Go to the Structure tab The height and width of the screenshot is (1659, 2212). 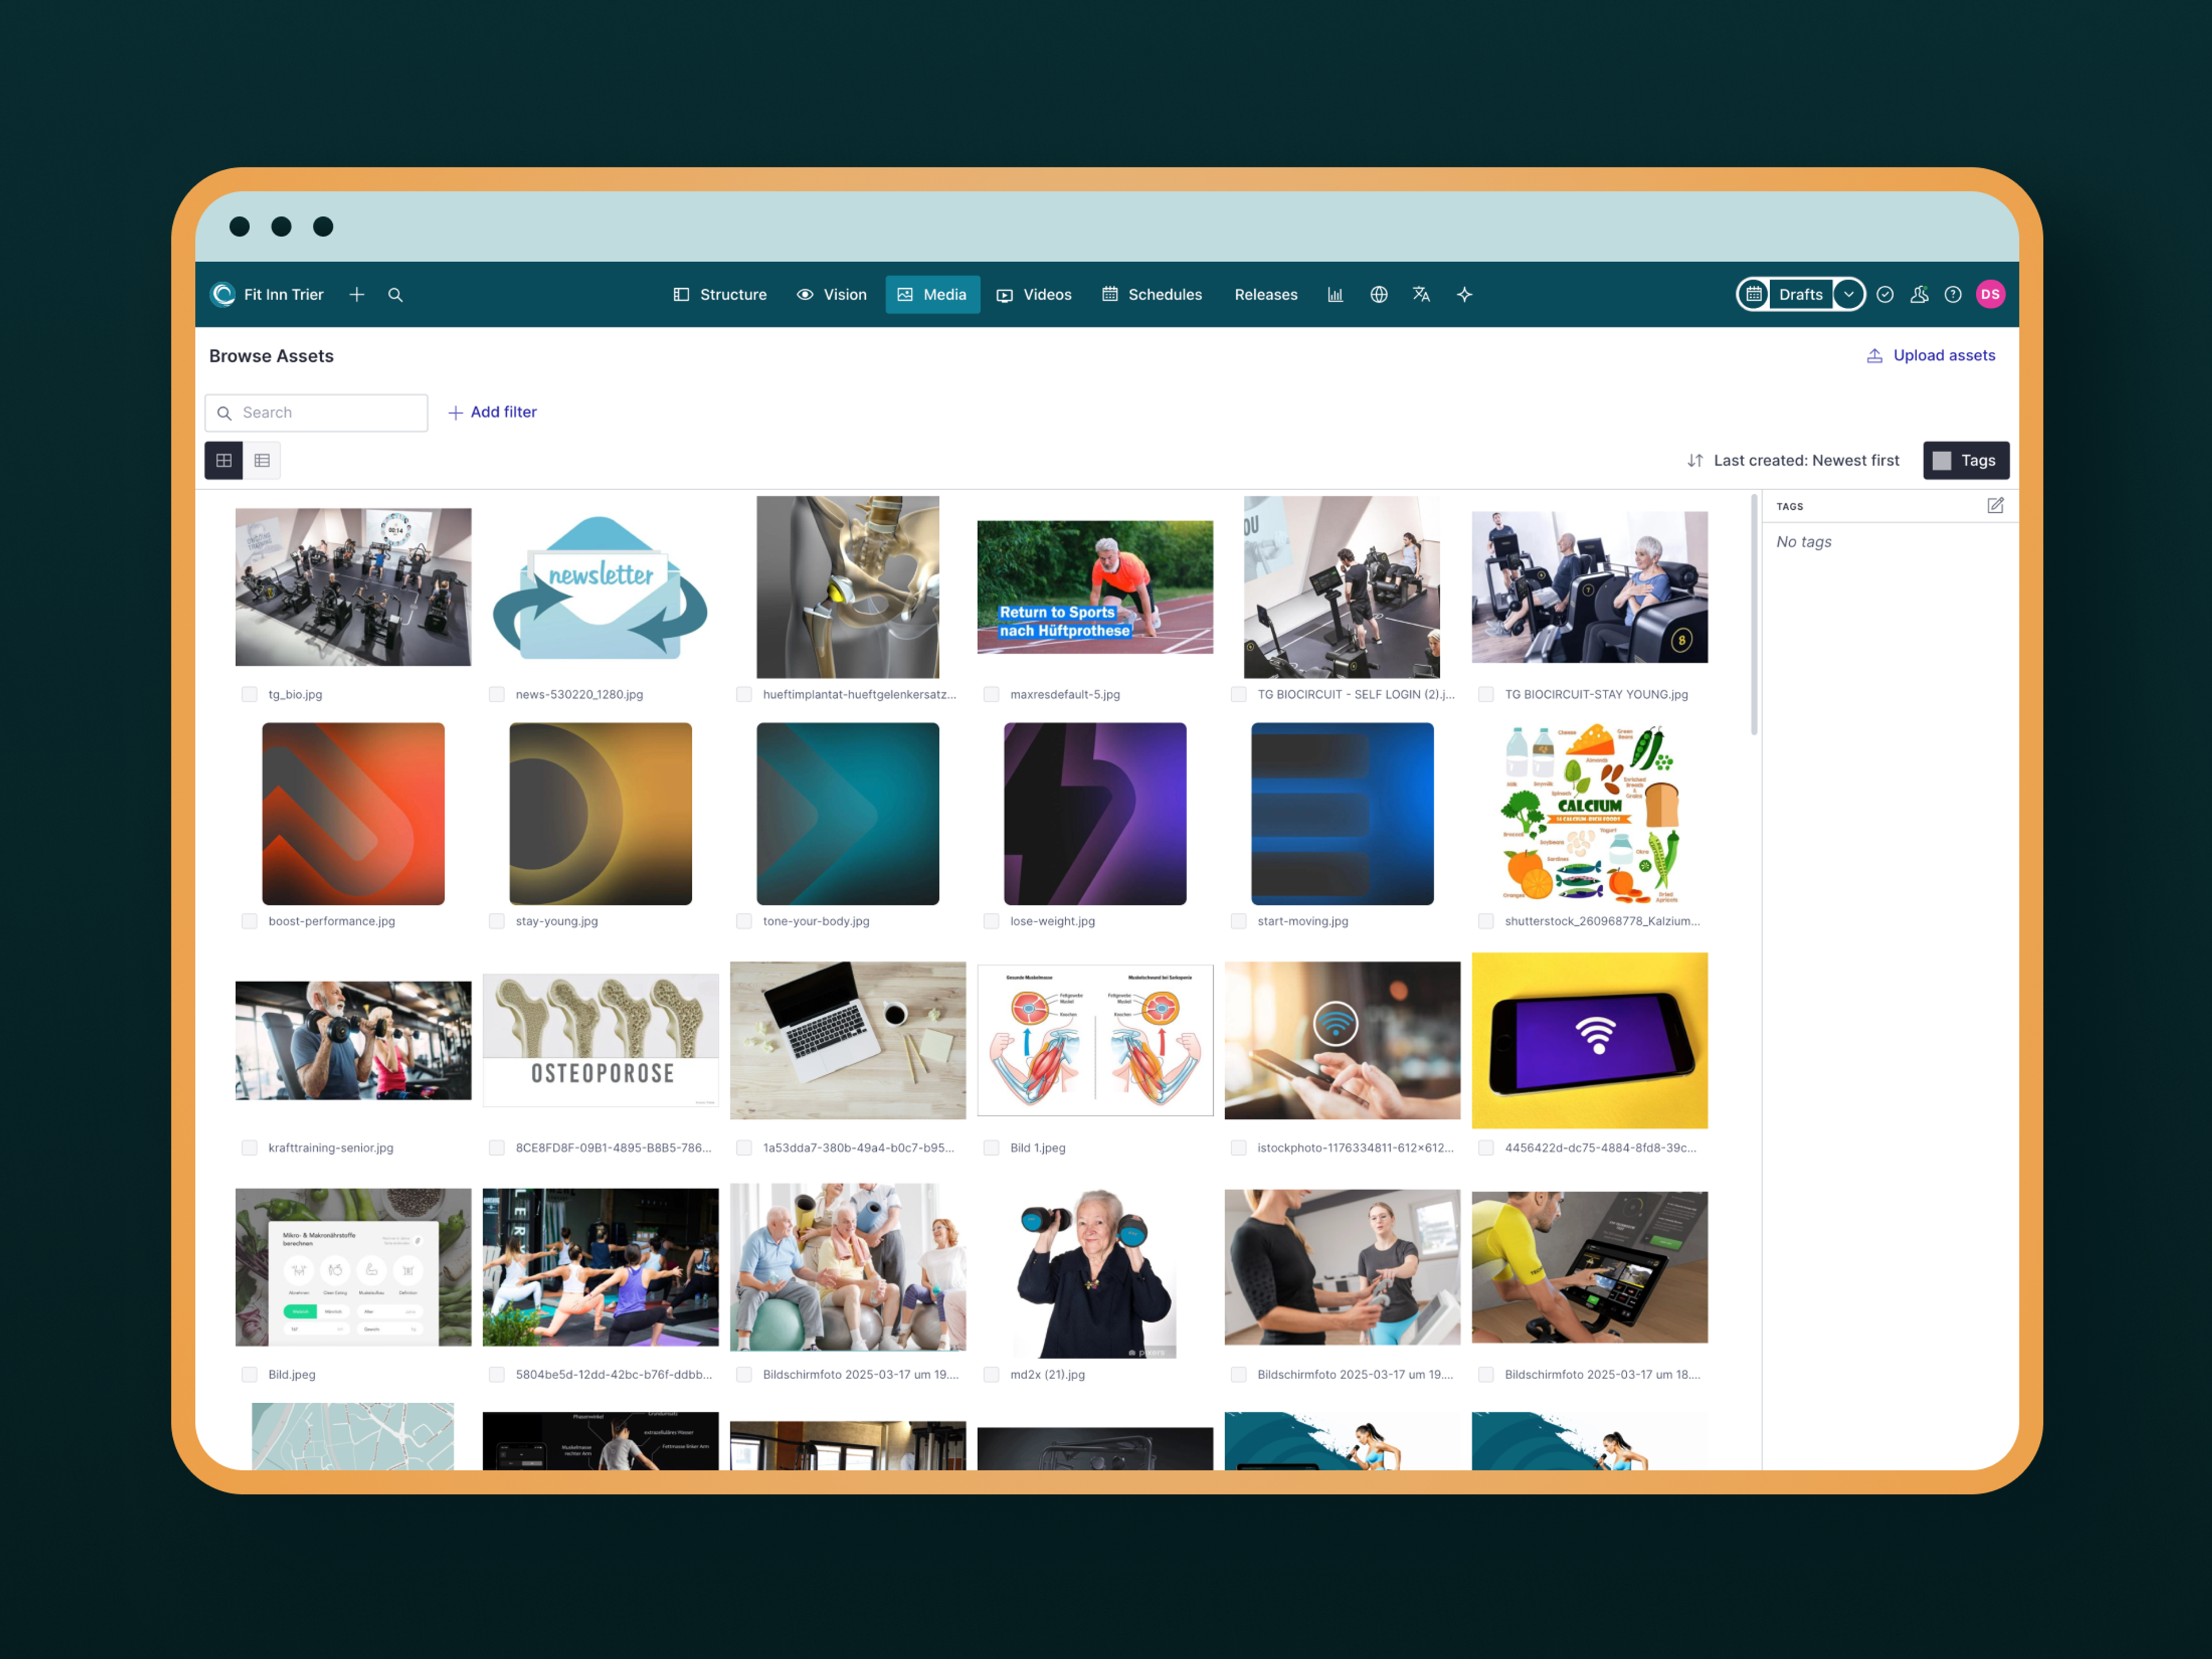click(720, 295)
